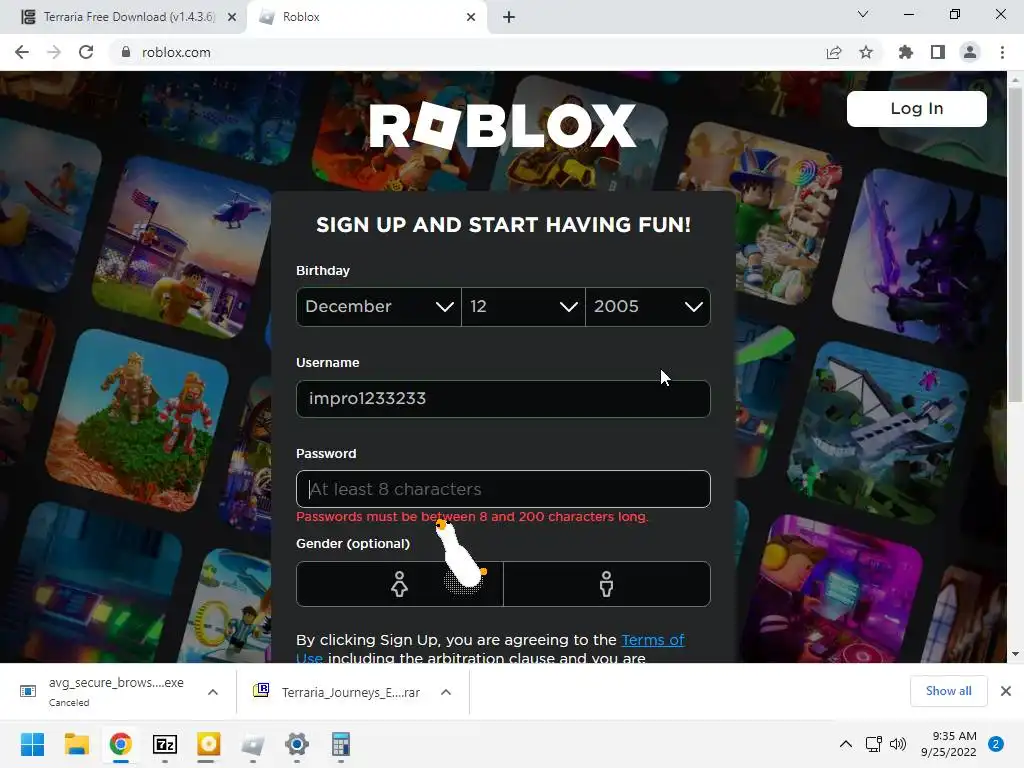Click the SIGN UP AND START HAVING FUN heading
1024x768 pixels.
coord(503,225)
